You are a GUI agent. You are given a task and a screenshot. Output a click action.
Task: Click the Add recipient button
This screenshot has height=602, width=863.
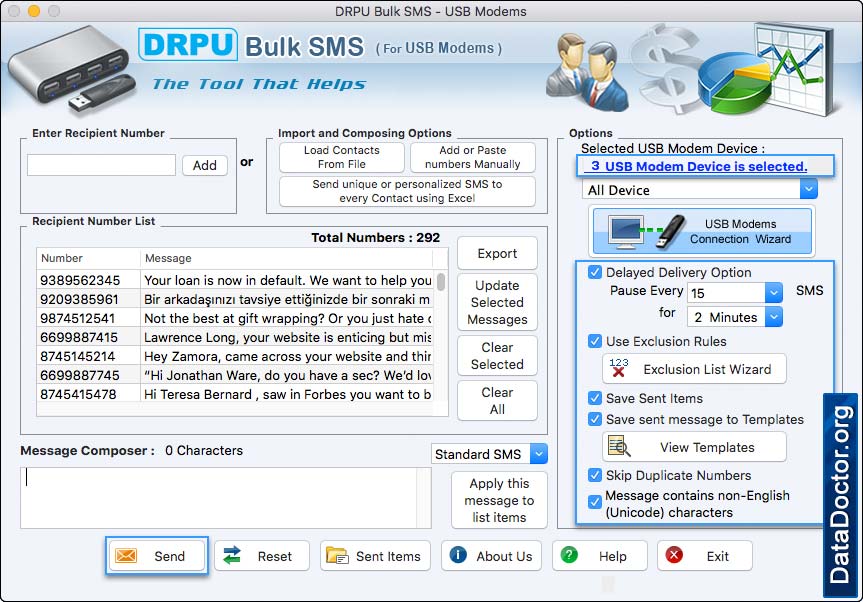click(205, 165)
